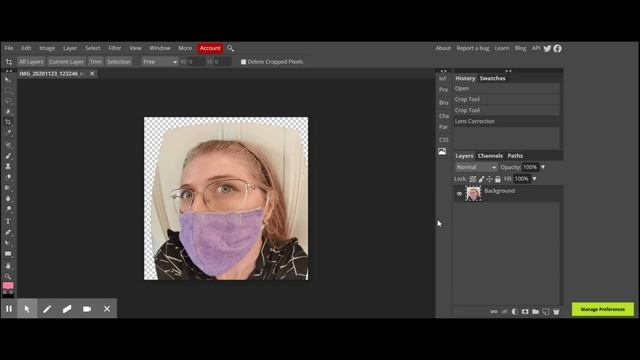This screenshot has height=360, width=640.
Task: Select the Clone Stamp tool
Action: pos(8,167)
